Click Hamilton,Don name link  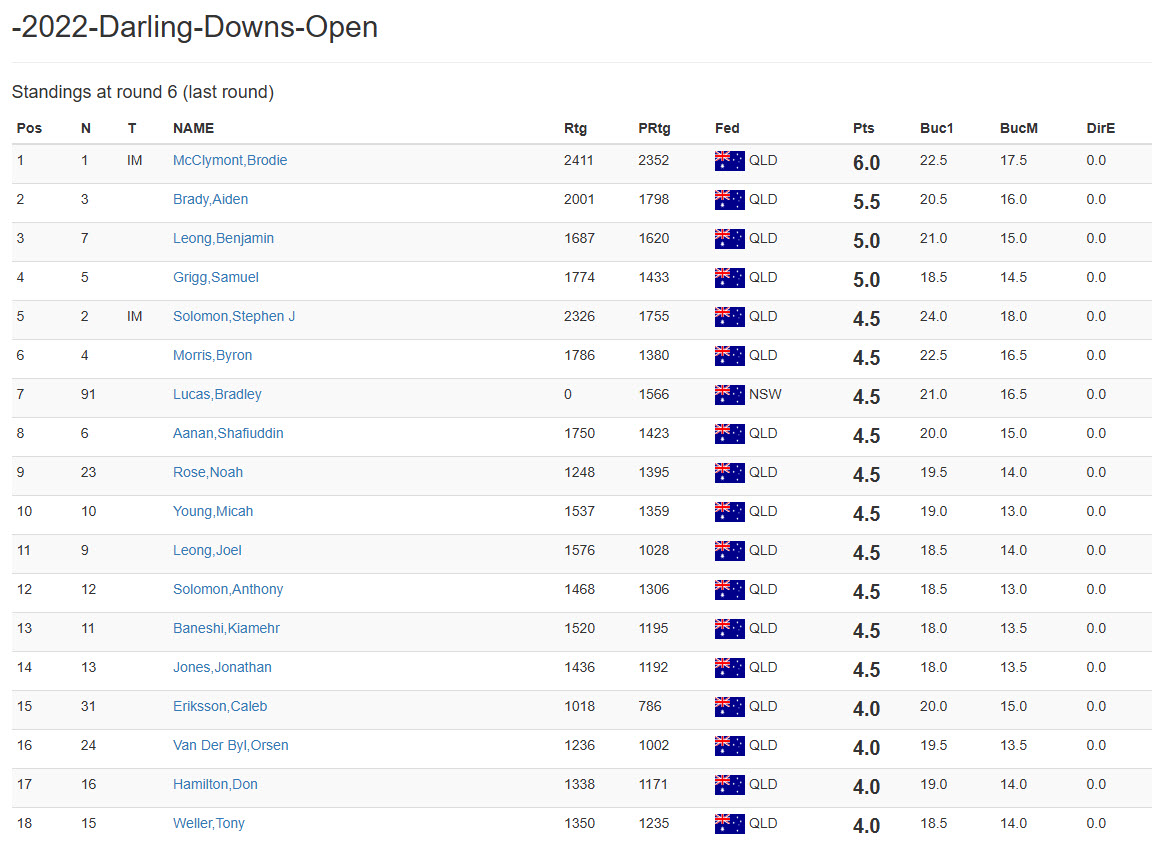point(215,785)
